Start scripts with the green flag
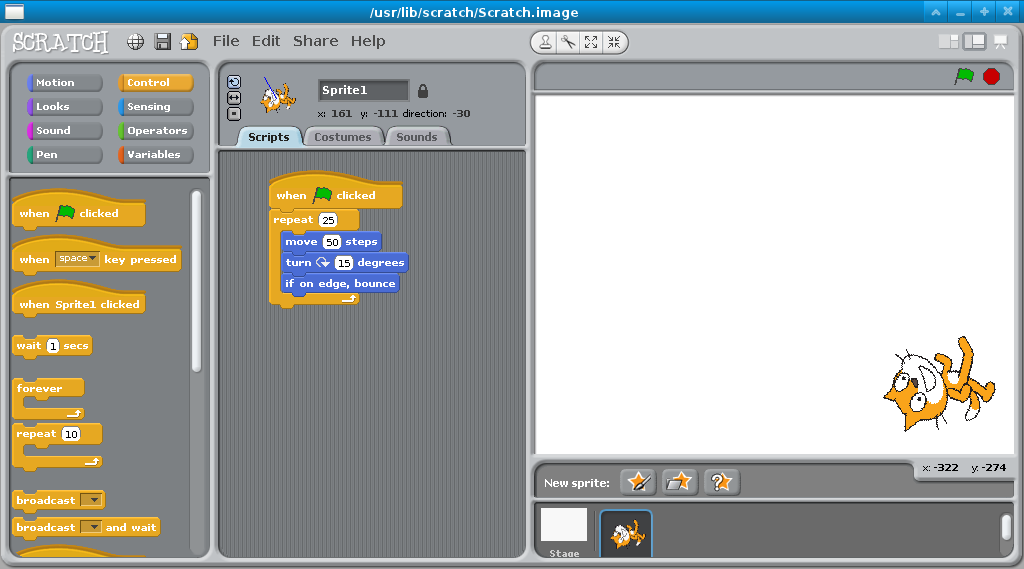The image size is (1024, 569). pyautogui.click(x=964, y=76)
